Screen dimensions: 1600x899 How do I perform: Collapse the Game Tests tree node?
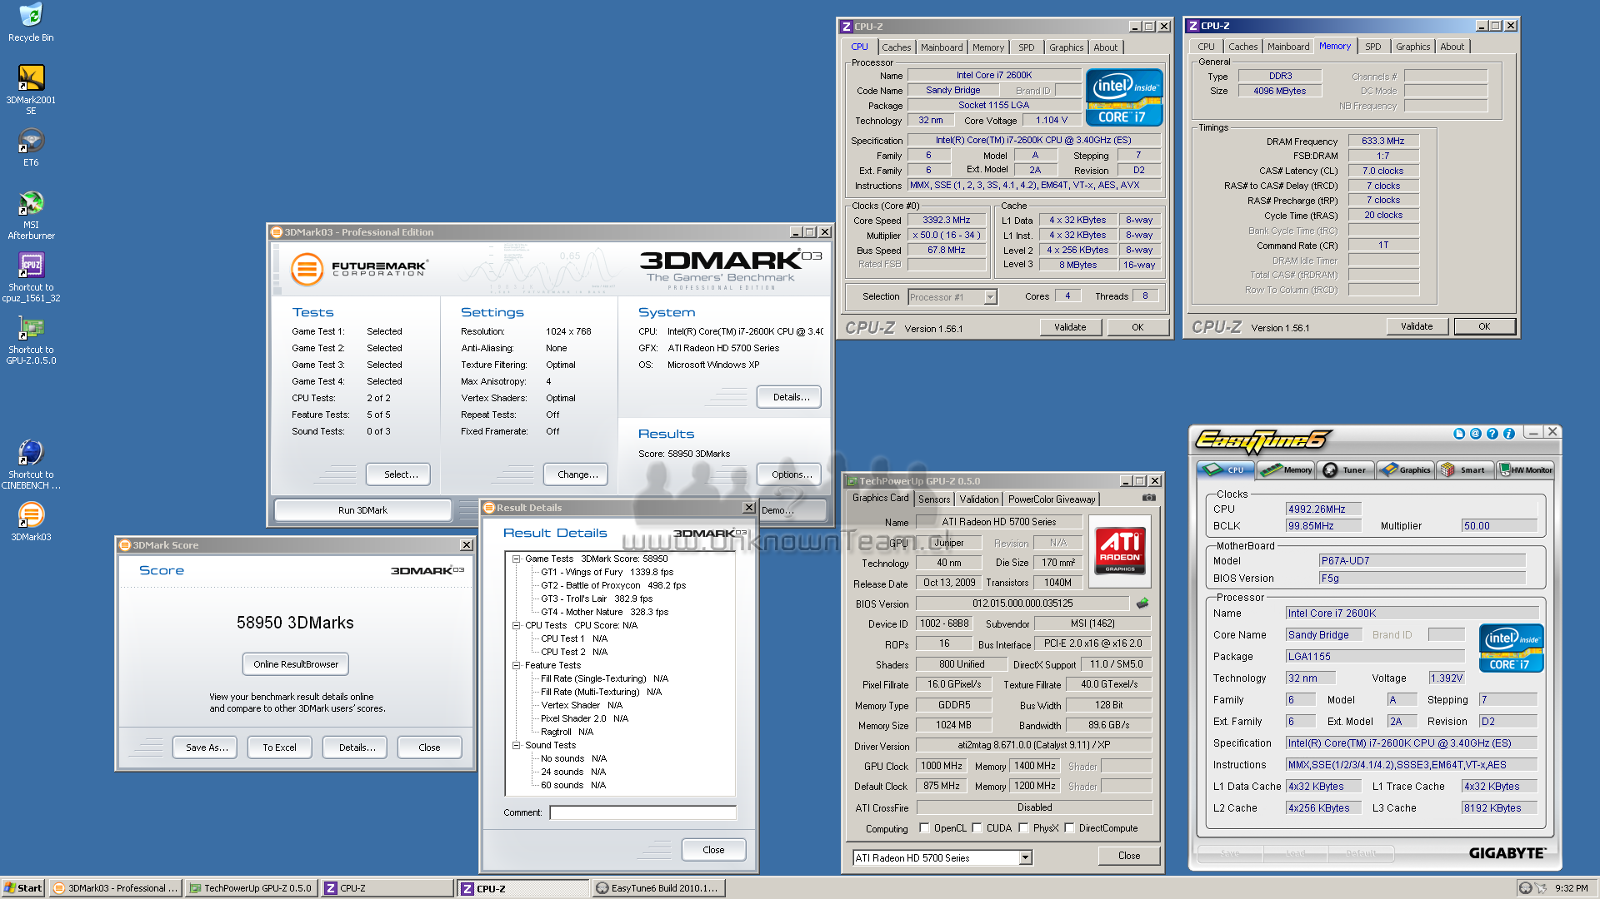pyautogui.click(x=516, y=559)
